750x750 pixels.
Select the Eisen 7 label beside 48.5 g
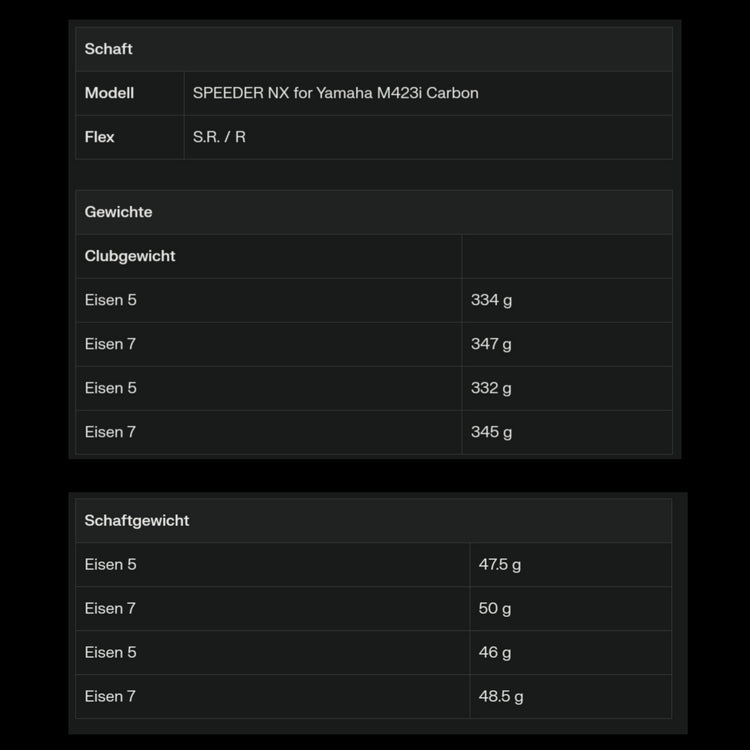[x=111, y=696]
